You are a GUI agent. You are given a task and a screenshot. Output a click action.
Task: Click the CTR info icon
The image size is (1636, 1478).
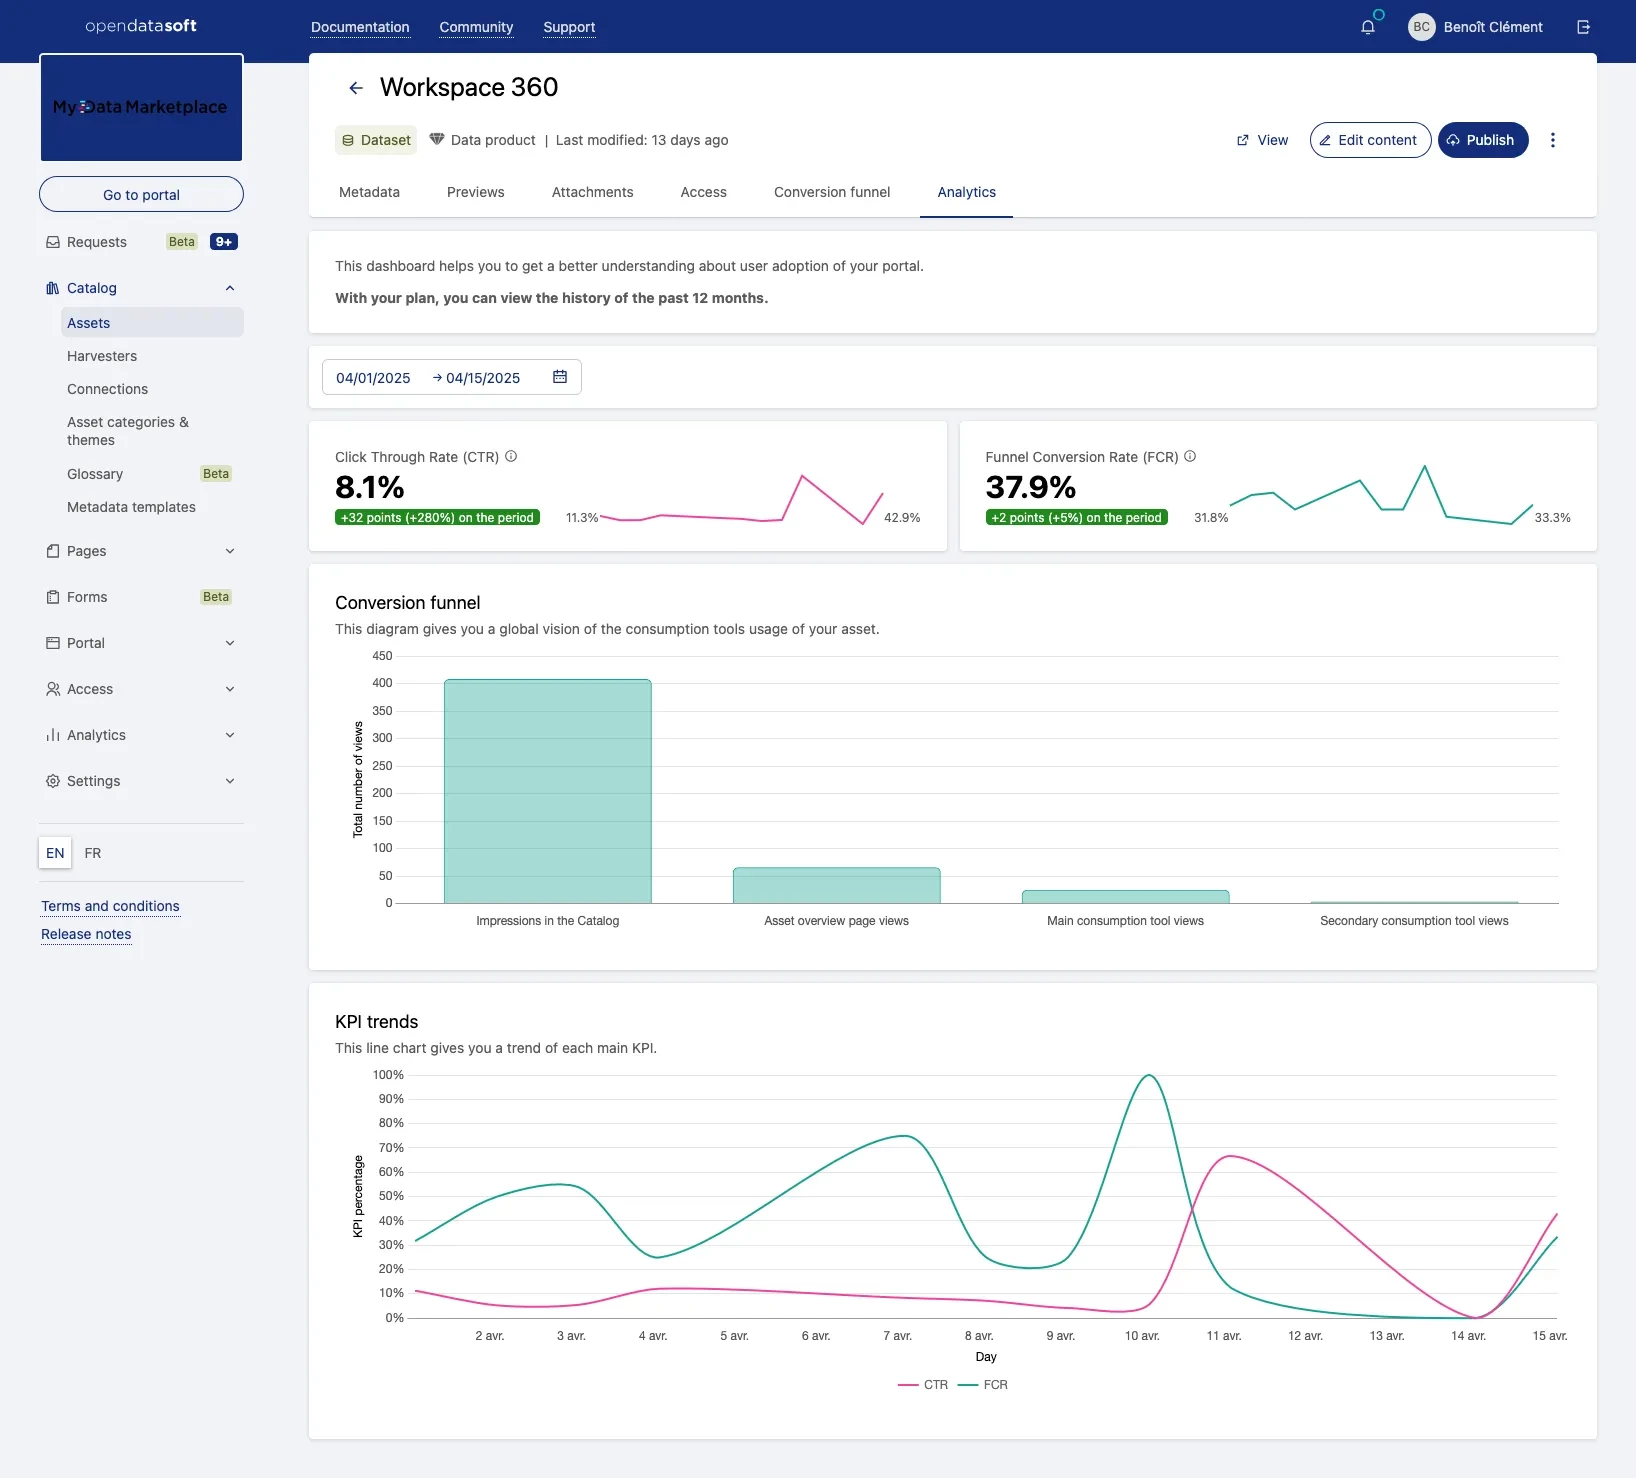pyautogui.click(x=511, y=456)
